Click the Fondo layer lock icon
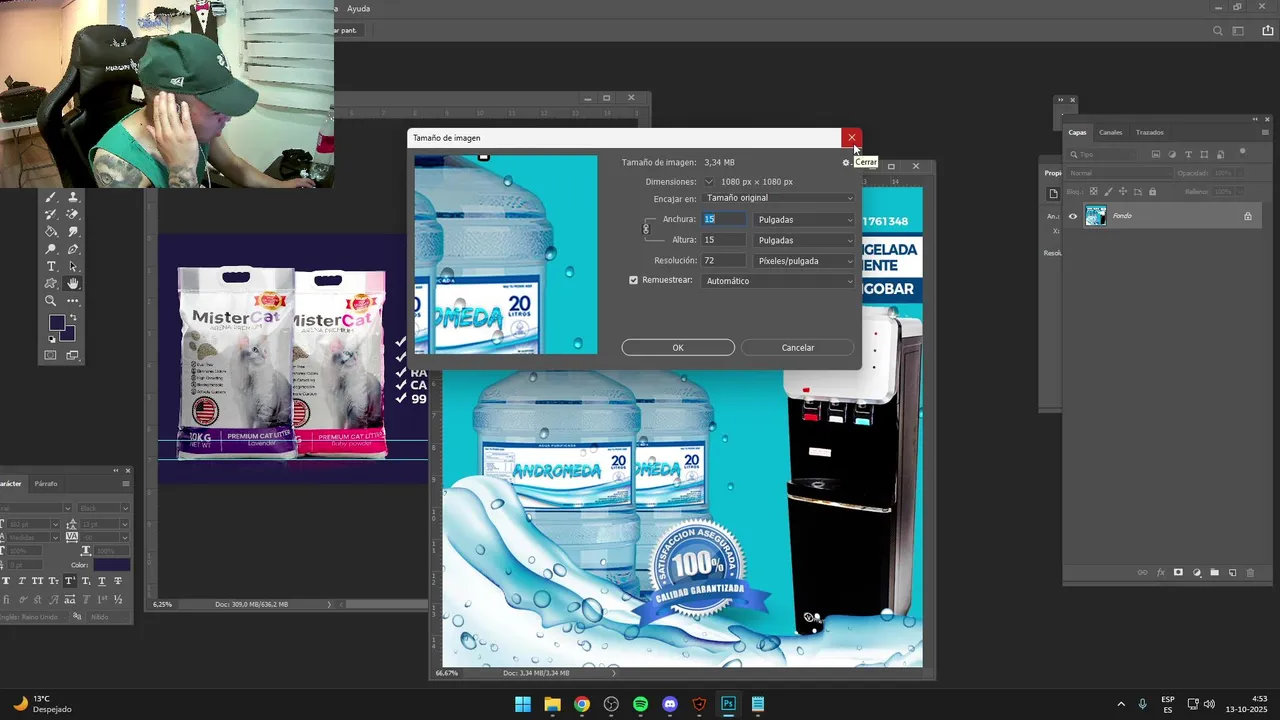The width and height of the screenshot is (1280, 720). pyautogui.click(x=1248, y=216)
